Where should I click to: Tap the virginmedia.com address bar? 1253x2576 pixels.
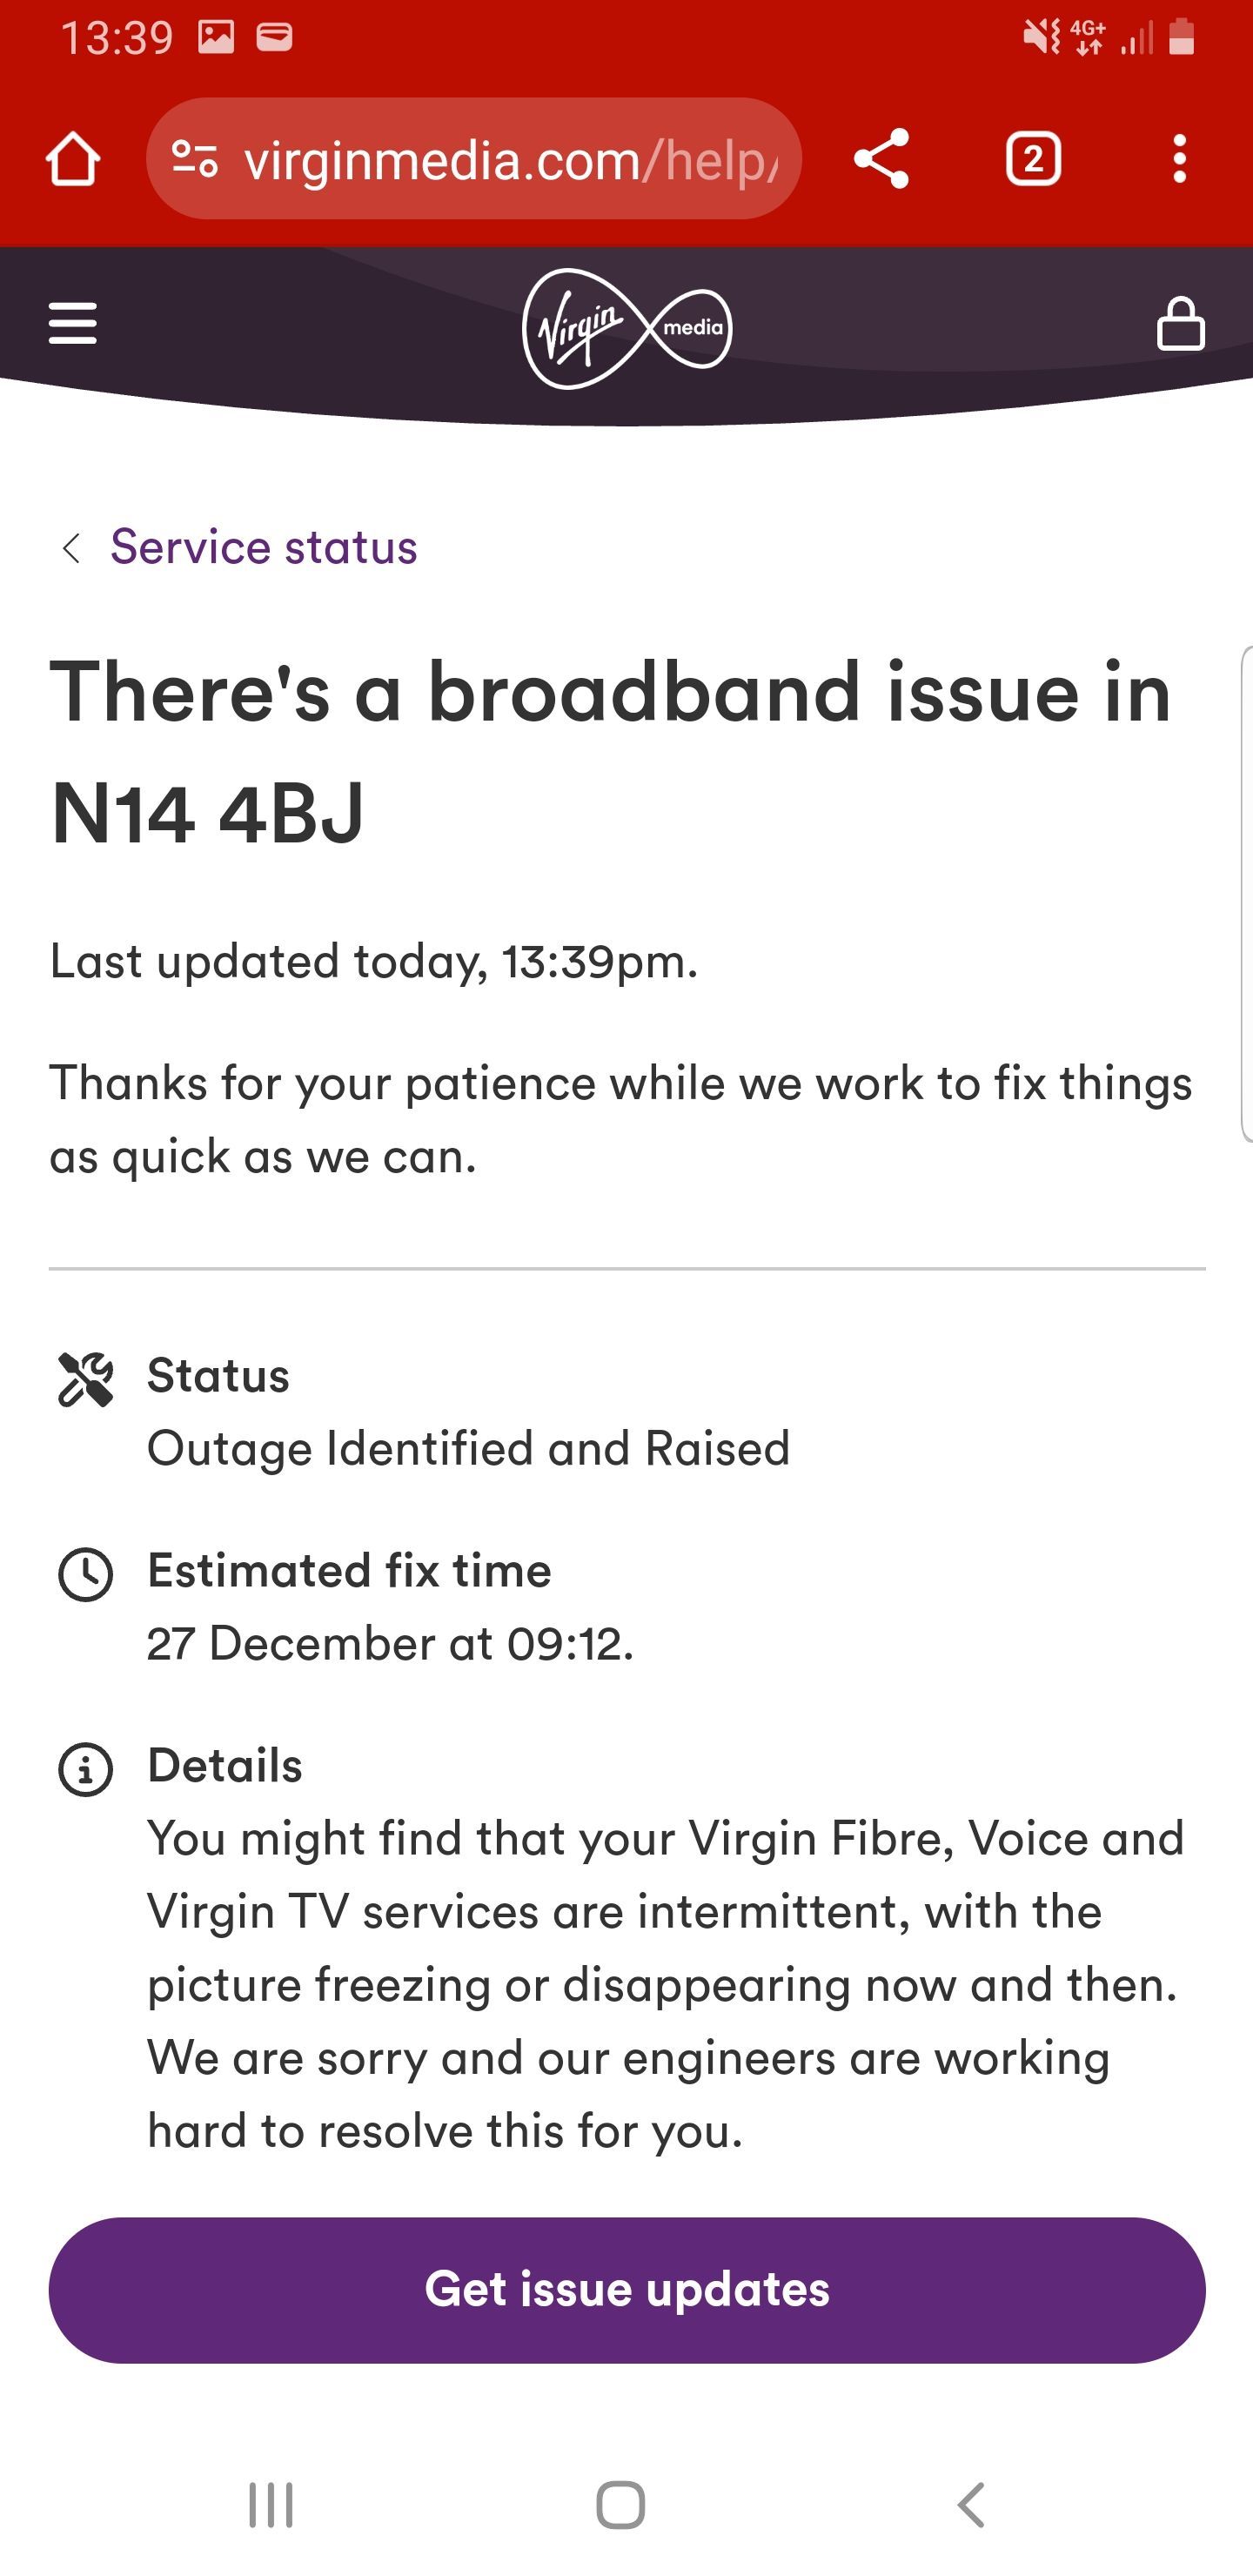click(474, 159)
